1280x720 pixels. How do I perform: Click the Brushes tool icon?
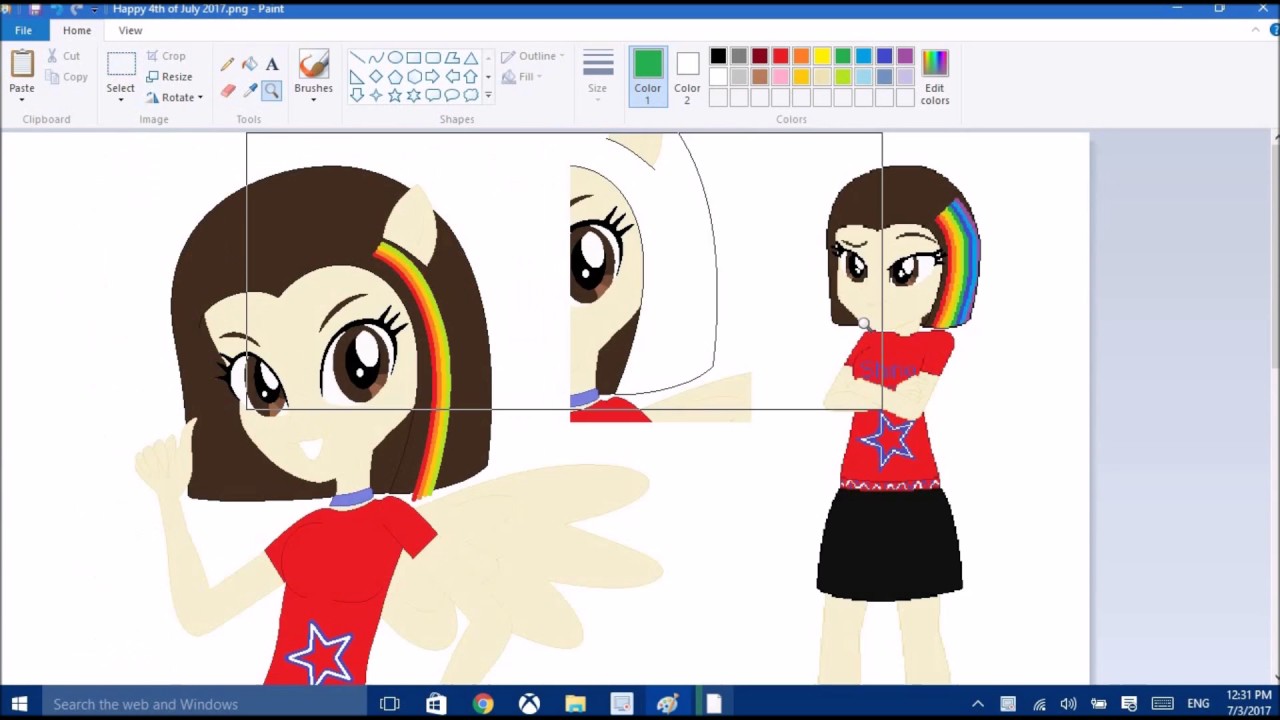point(313,65)
